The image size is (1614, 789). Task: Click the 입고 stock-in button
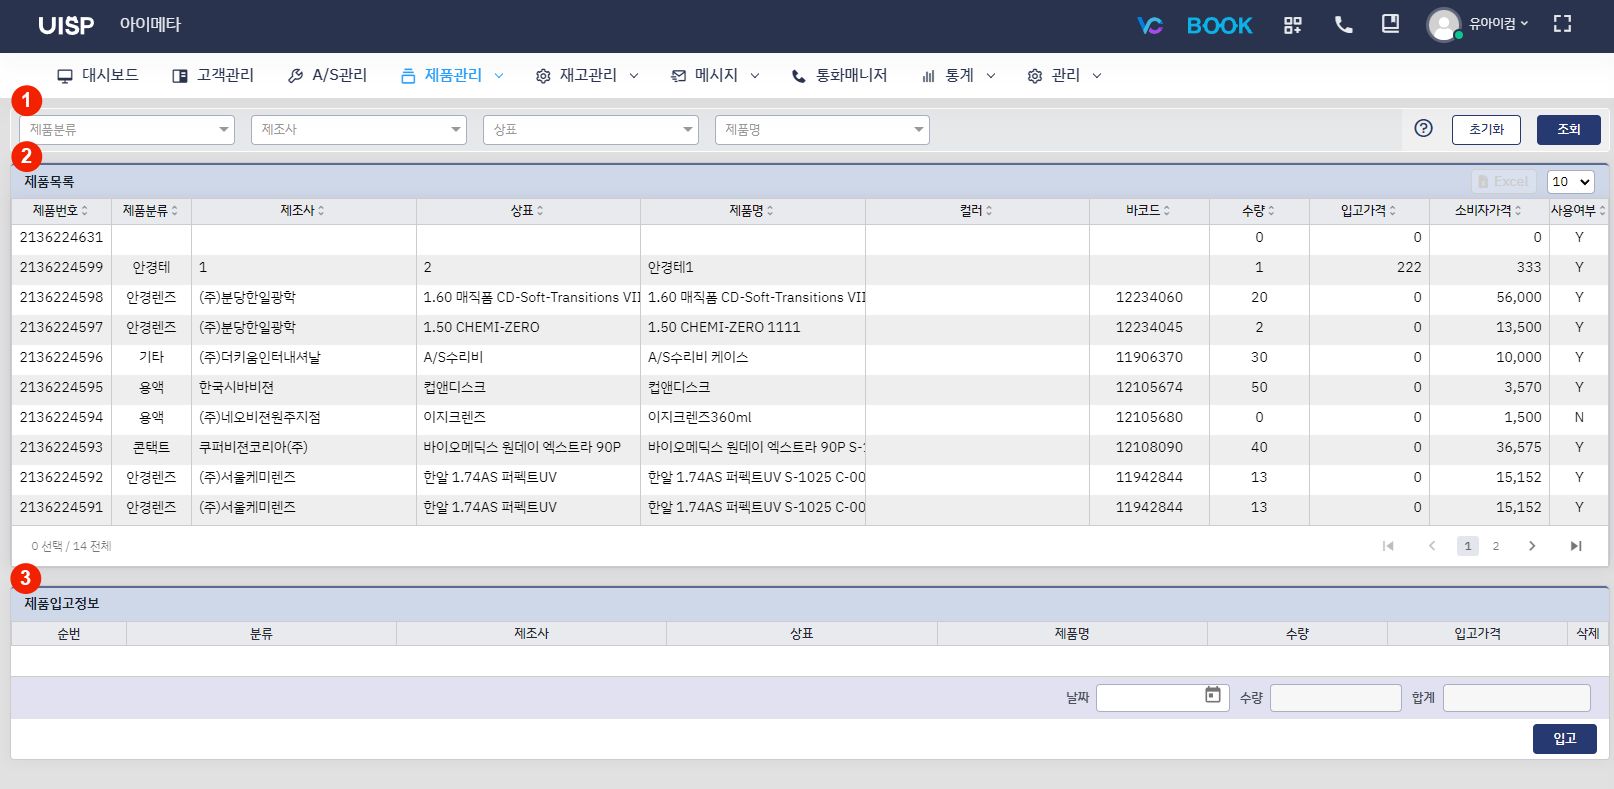(x=1565, y=739)
